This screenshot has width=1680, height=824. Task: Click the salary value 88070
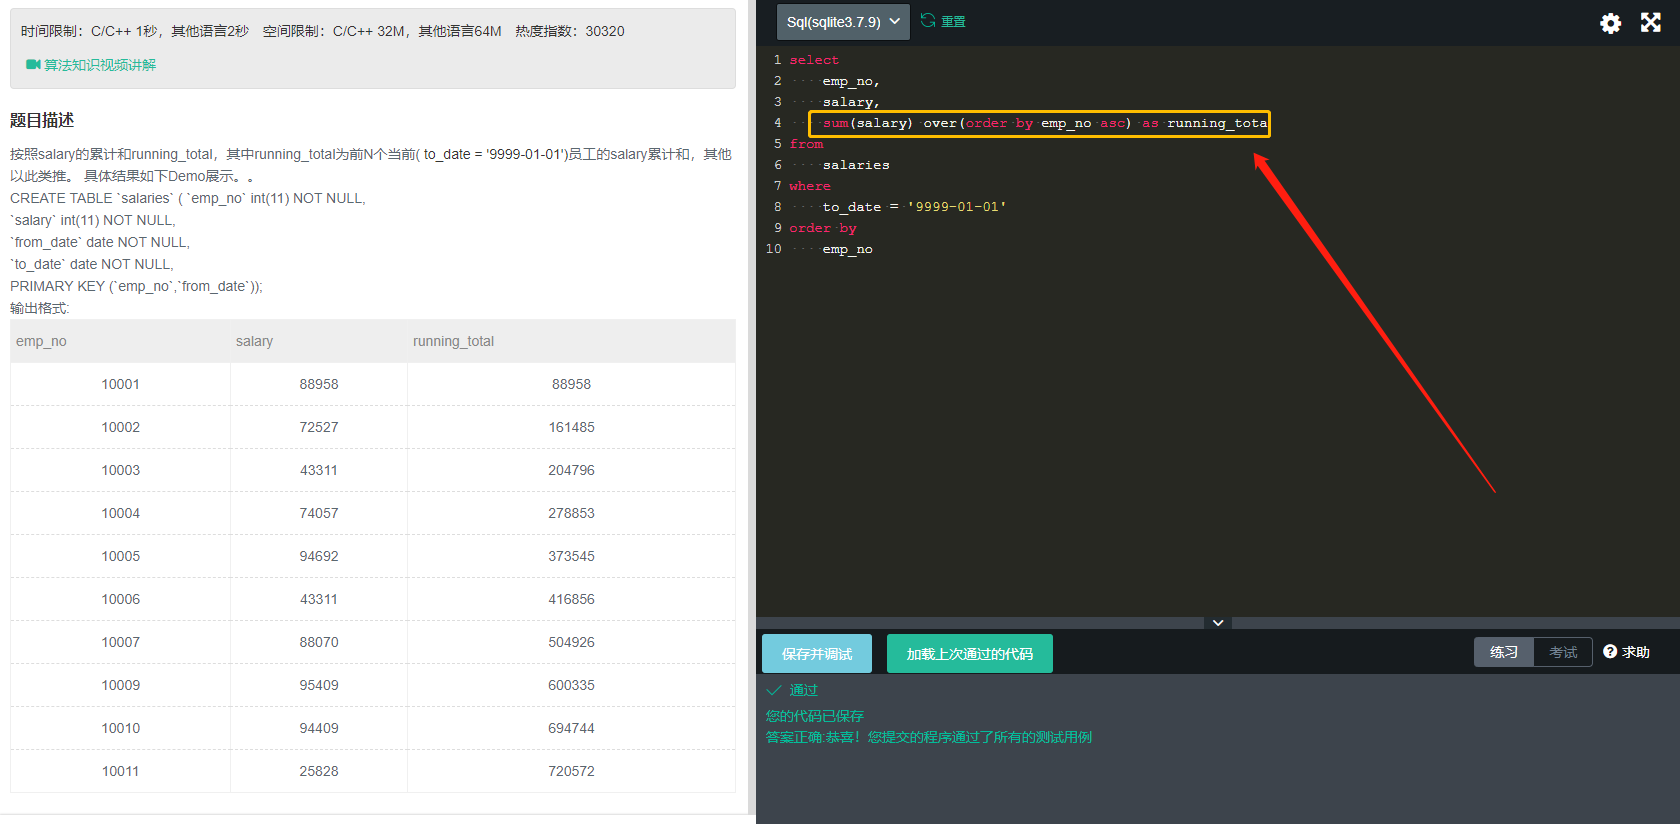[x=319, y=642]
